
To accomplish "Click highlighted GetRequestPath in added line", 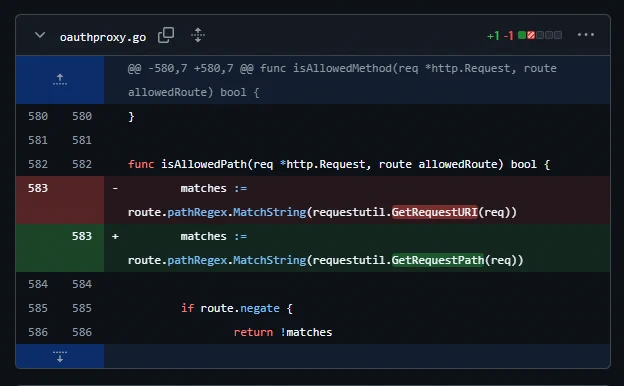I will pyautogui.click(x=438, y=260).
